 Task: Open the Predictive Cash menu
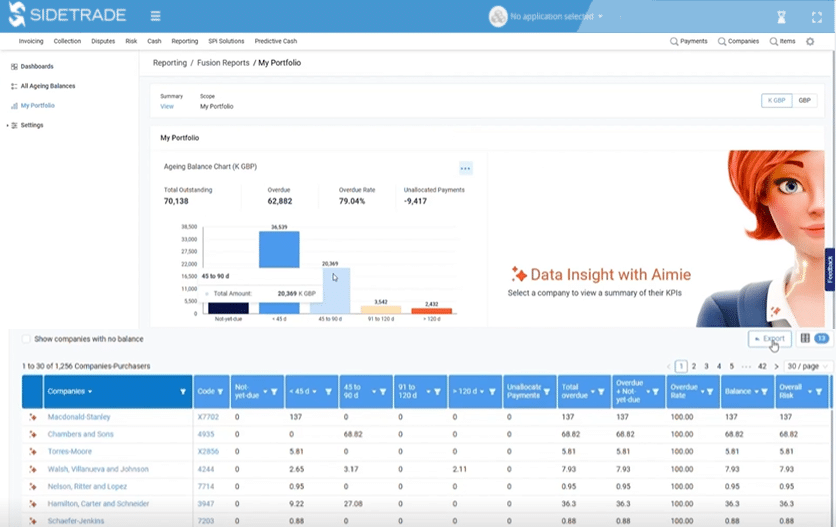point(276,41)
